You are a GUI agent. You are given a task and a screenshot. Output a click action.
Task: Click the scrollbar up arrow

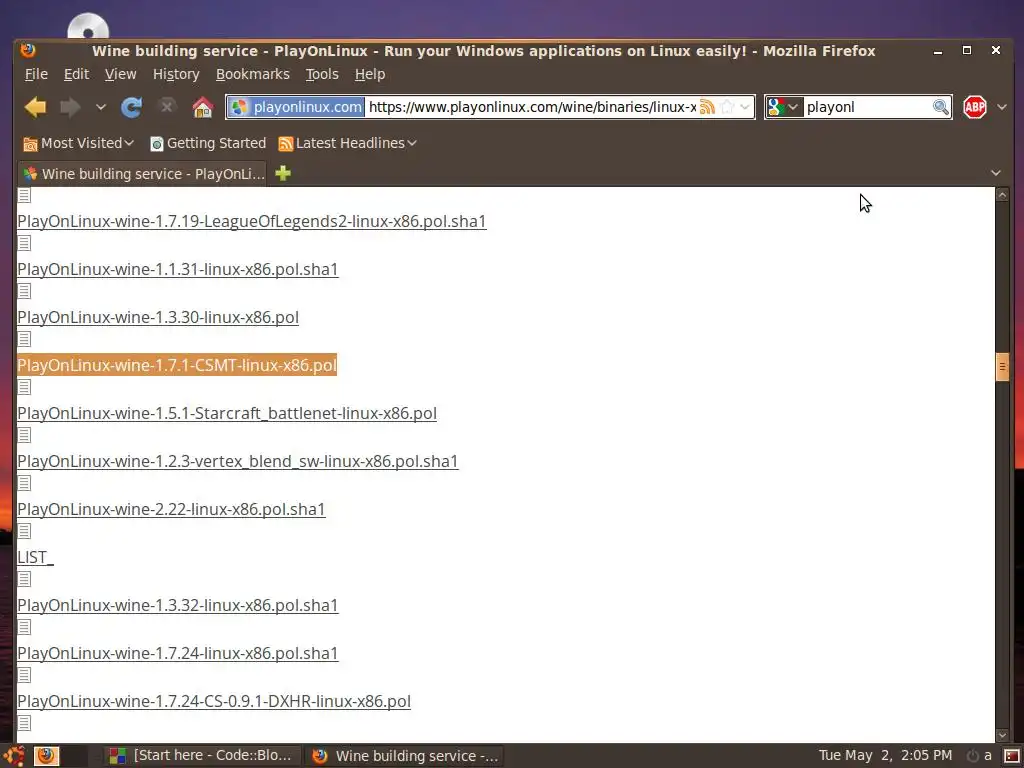pos(1002,194)
